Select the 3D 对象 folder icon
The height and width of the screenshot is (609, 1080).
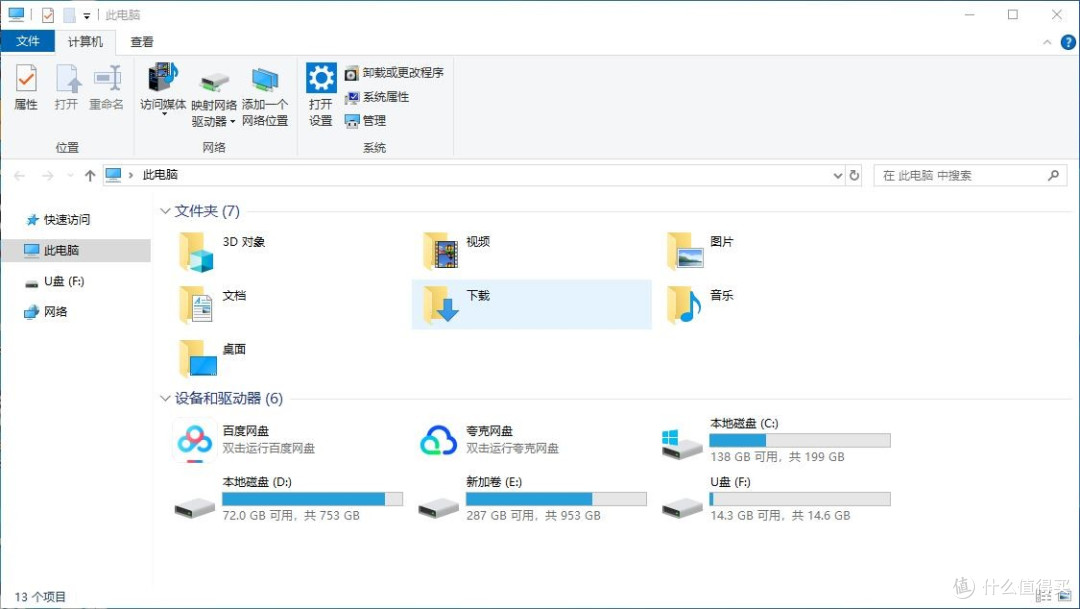tap(196, 251)
